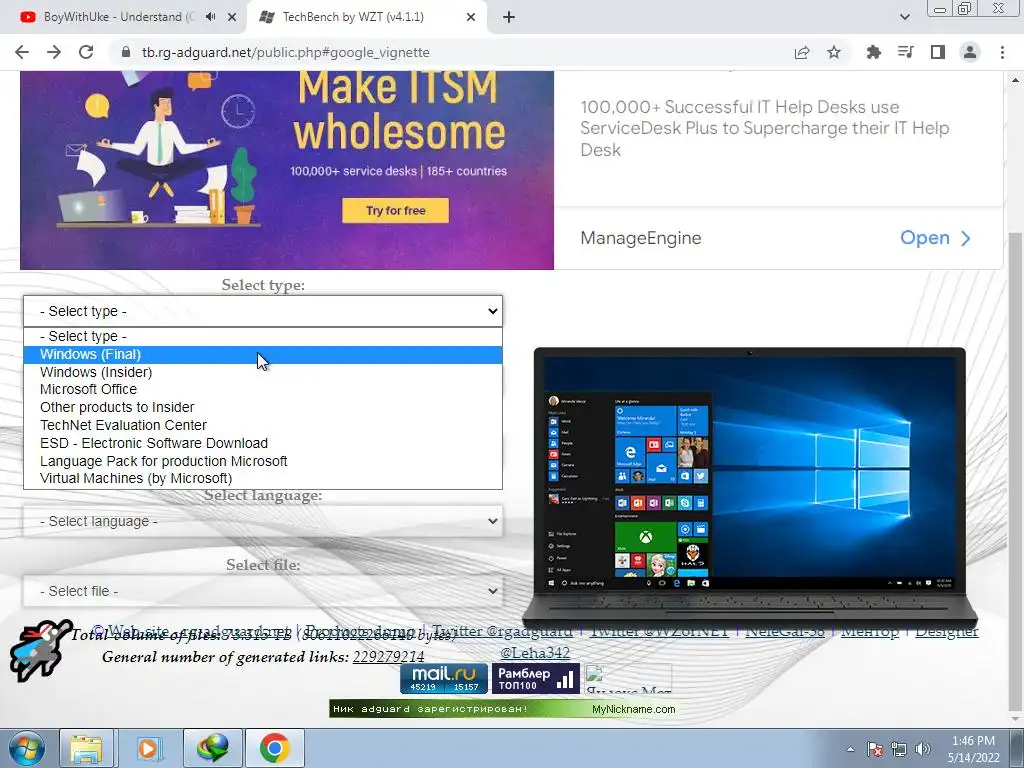Viewport: 1024px width, 768px height.
Task: Open the Chrome three-dot menu
Action: click(1002, 52)
